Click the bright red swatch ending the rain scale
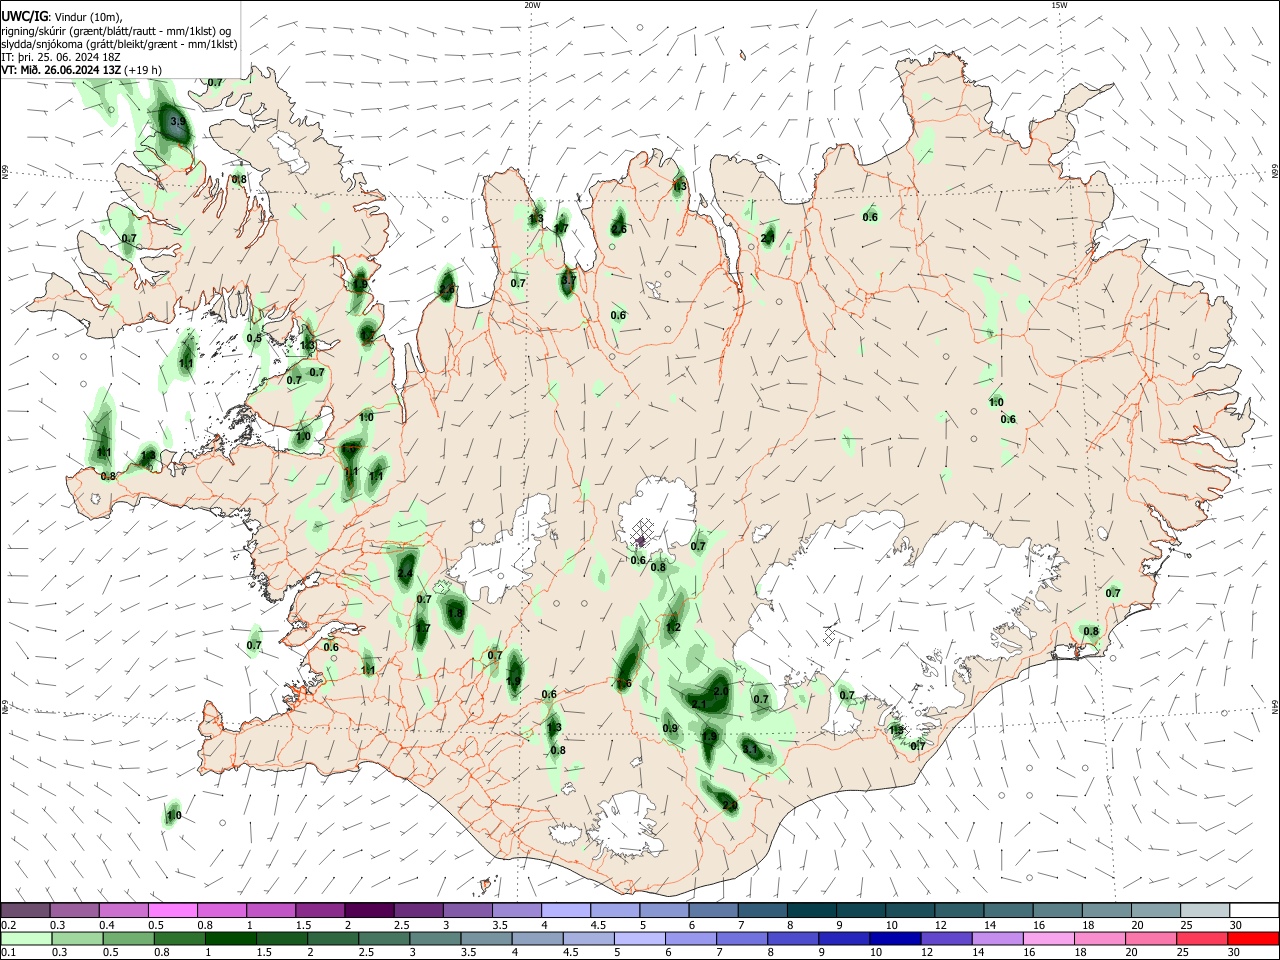1280x960 pixels. tap(1253, 939)
